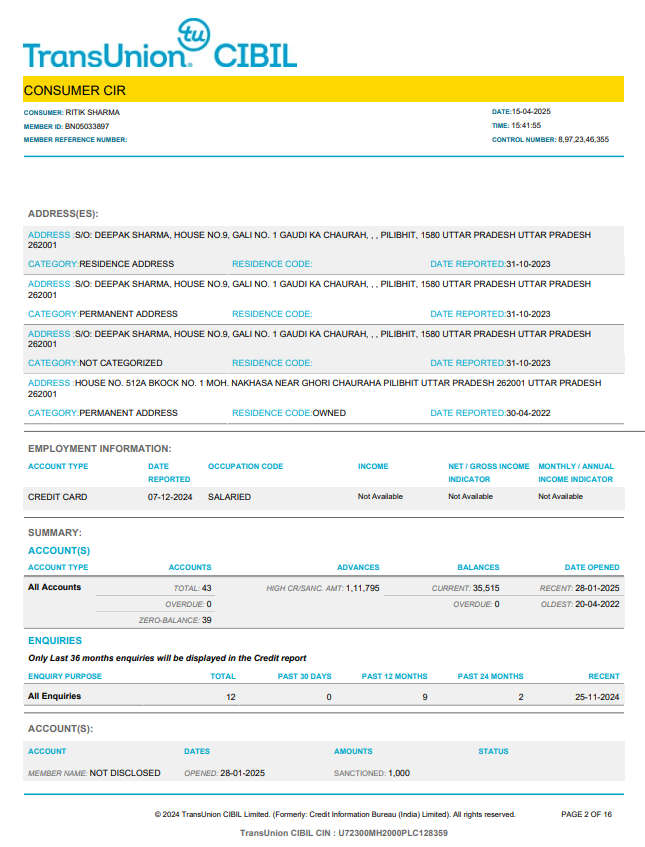Click the RESIDENCE ADDRESS category value
The height and width of the screenshot is (847, 645).
click(126, 264)
